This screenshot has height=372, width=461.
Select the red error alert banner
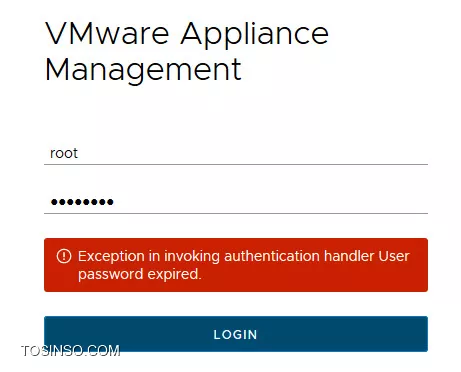(236, 265)
